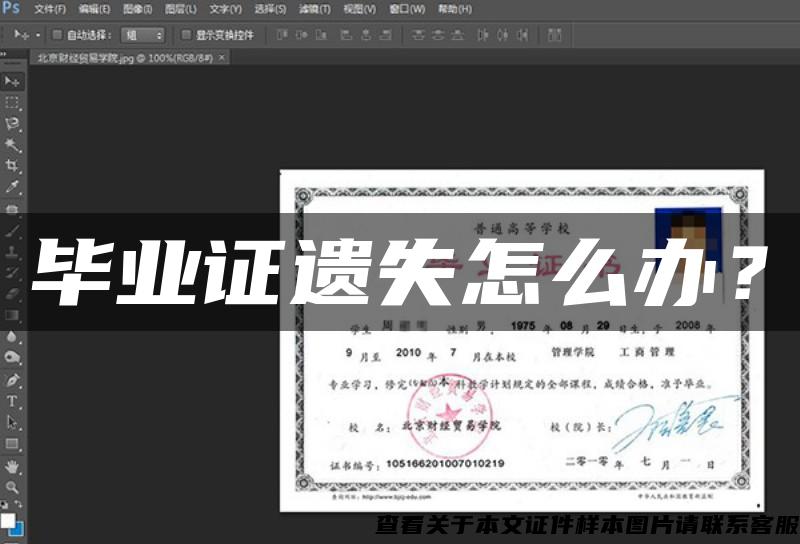Click the blue signature on the certificate
This screenshot has height=544, width=800.
pyautogui.click(x=674, y=423)
